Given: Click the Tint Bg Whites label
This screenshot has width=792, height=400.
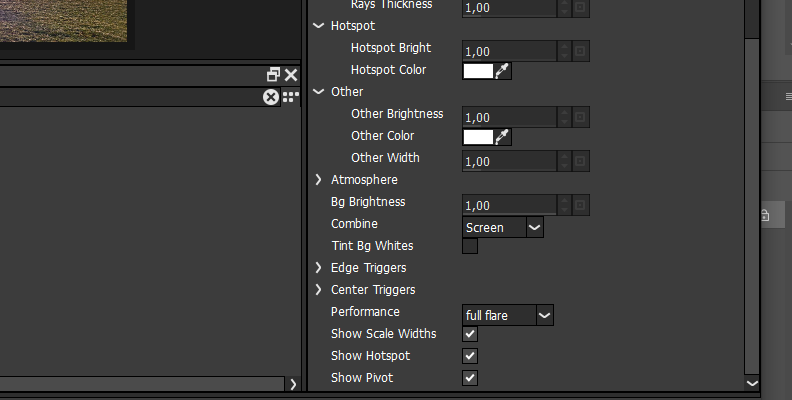Looking at the screenshot, I should tap(372, 246).
